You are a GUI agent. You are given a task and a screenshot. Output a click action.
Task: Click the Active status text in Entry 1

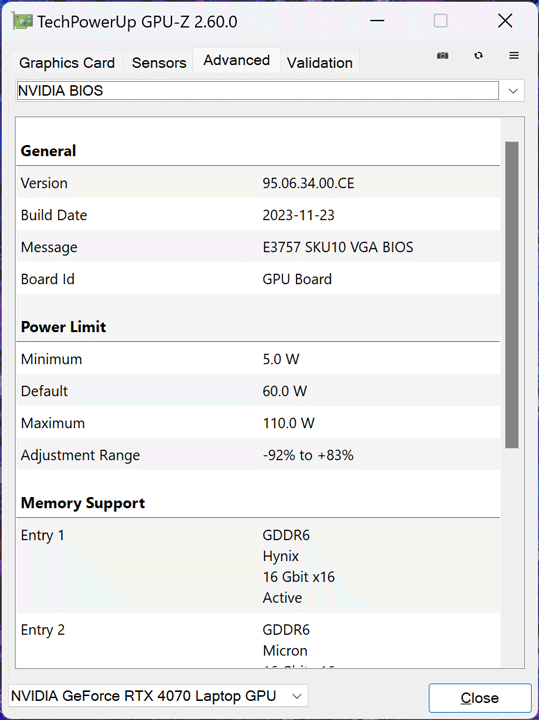point(282,598)
